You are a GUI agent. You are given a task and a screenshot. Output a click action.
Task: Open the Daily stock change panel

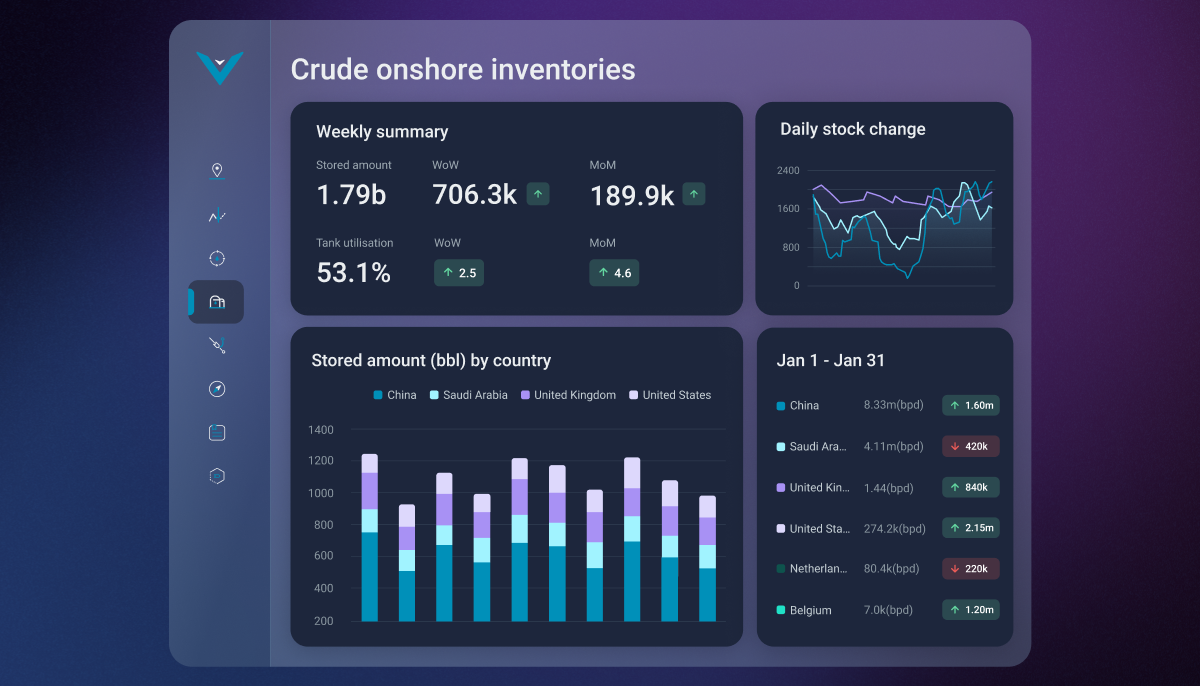coord(853,128)
